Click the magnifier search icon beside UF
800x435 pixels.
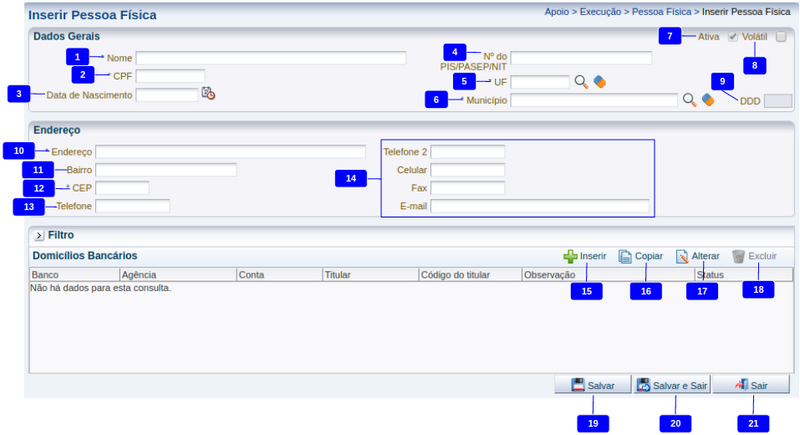click(581, 82)
